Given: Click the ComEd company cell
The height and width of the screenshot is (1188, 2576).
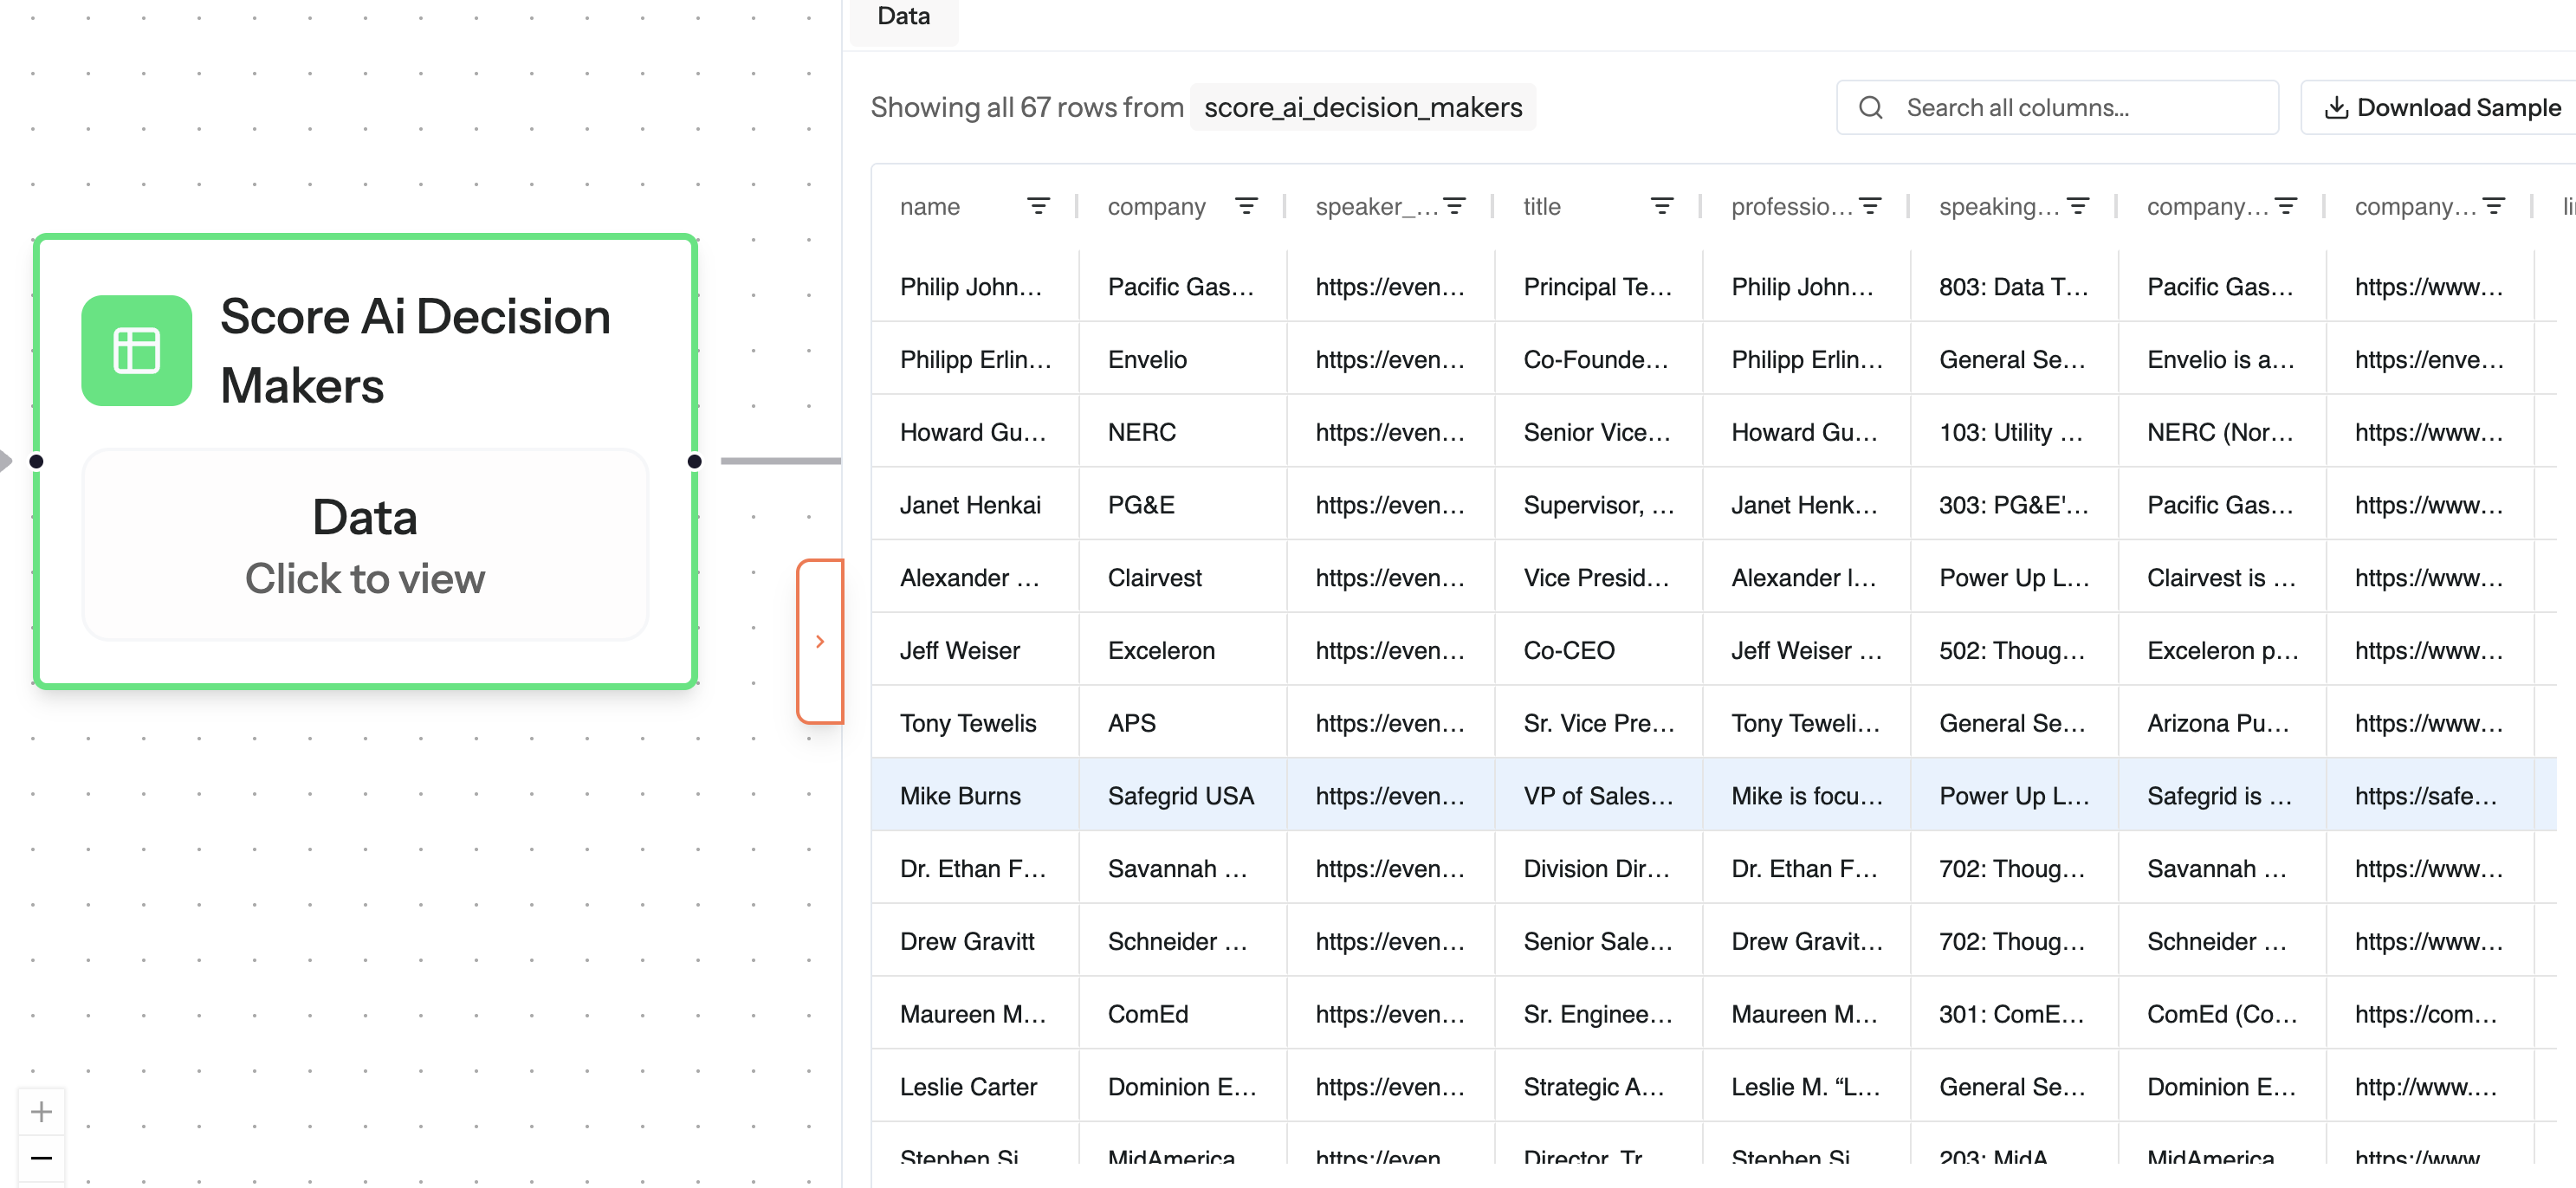Looking at the screenshot, I should coord(1183,1014).
